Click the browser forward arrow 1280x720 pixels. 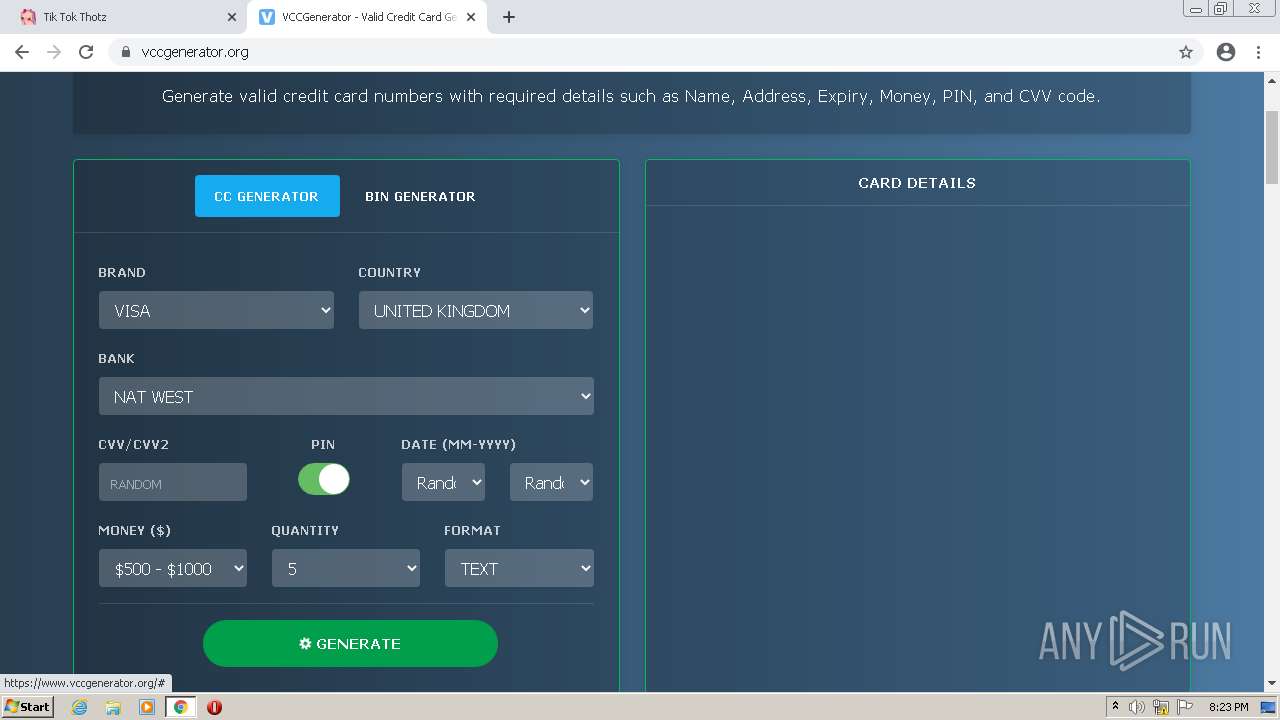point(54,52)
